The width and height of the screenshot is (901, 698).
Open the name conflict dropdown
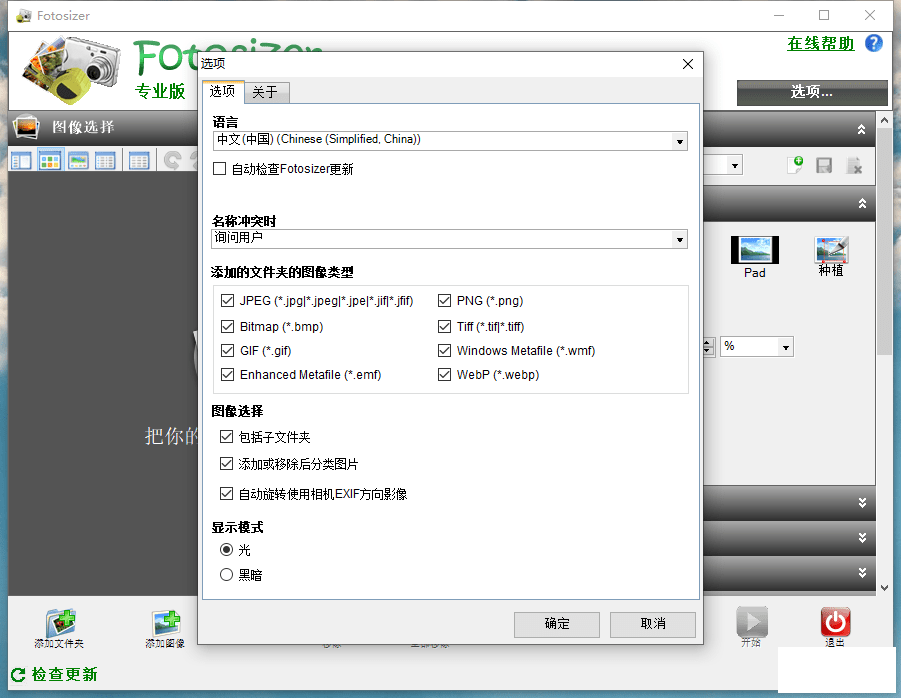680,240
